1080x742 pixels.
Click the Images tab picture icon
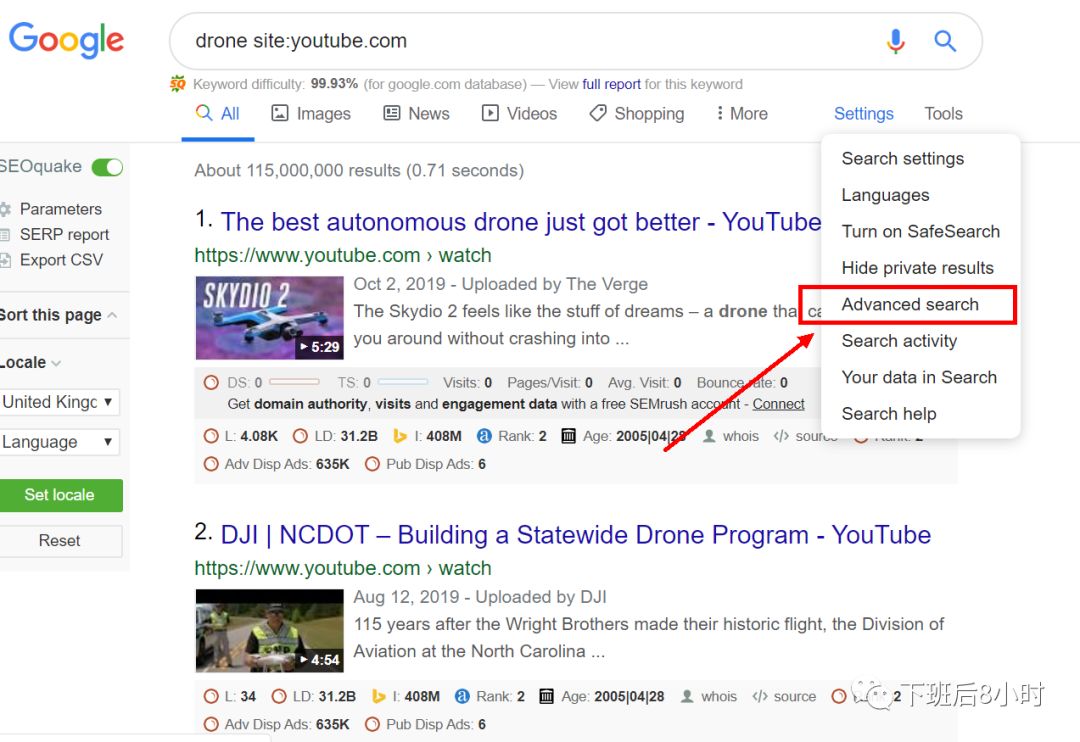tap(280, 113)
